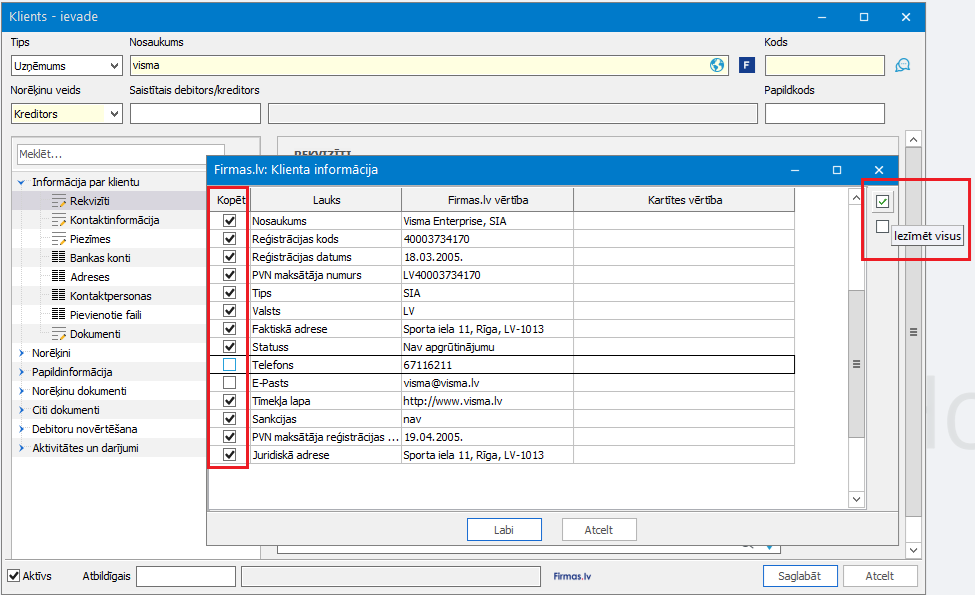The height and width of the screenshot is (595, 975).
Task: Confirm with the Labi button
Action: coord(504,530)
